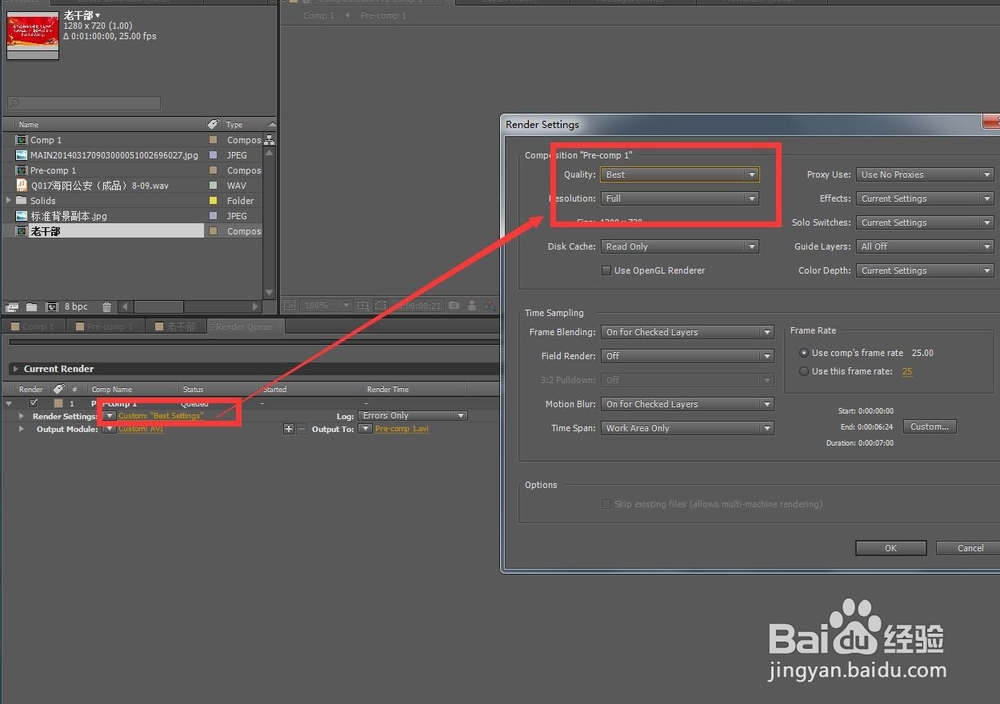Open the Time Span dropdown
Image resolution: width=1000 pixels, height=704 pixels.
(688, 429)
